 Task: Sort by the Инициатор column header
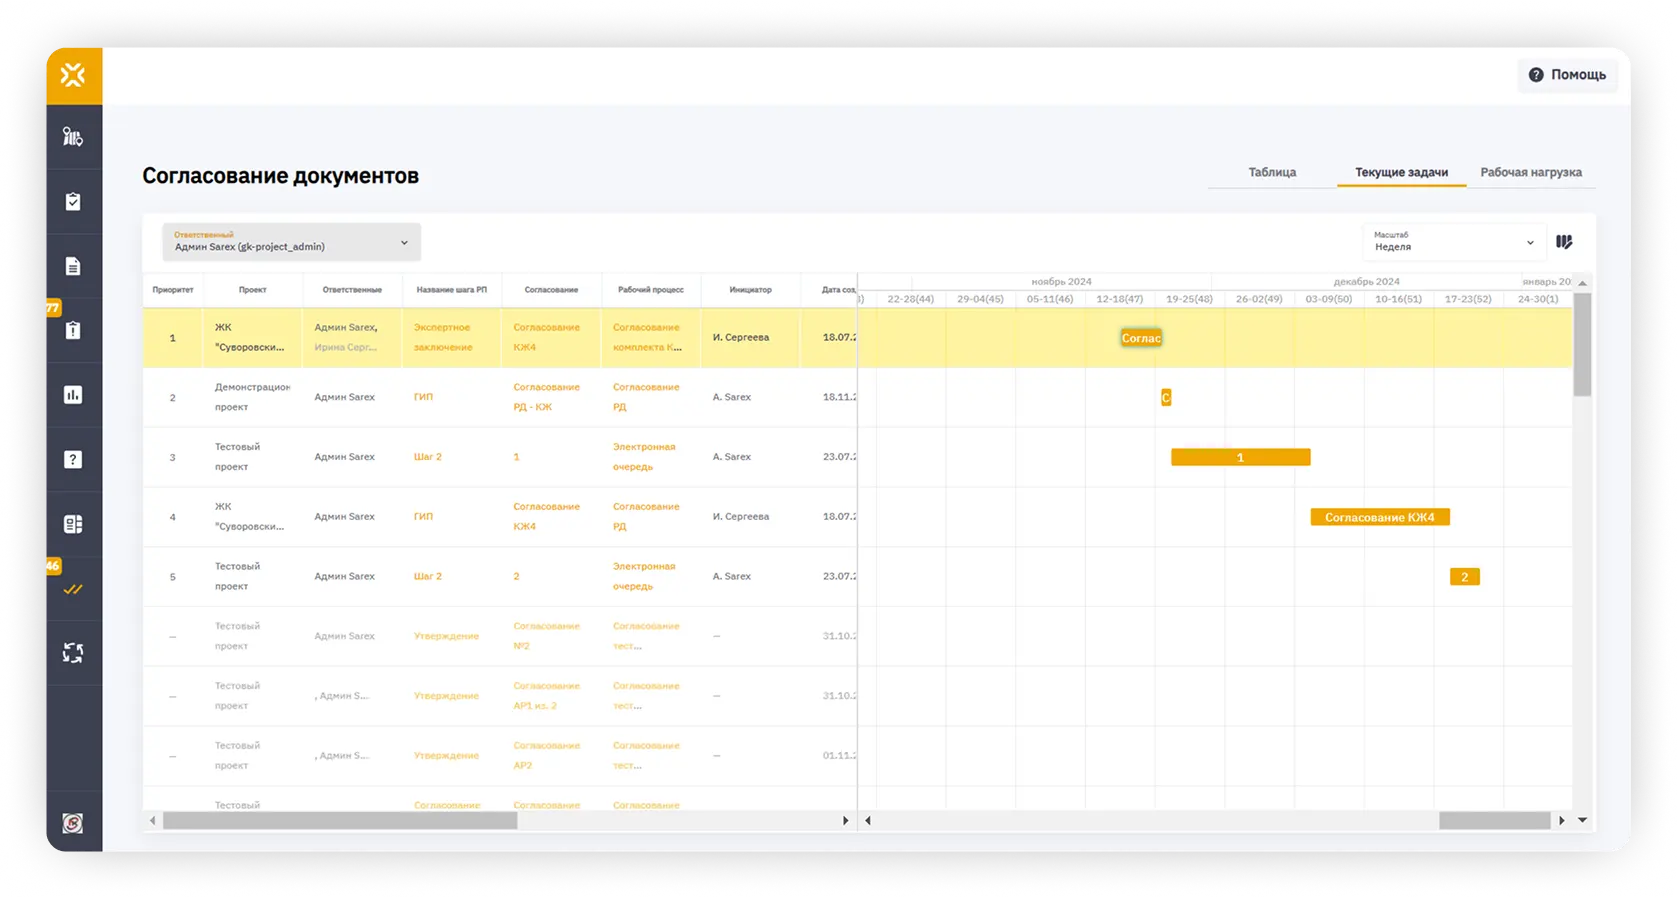coord(751,290)
